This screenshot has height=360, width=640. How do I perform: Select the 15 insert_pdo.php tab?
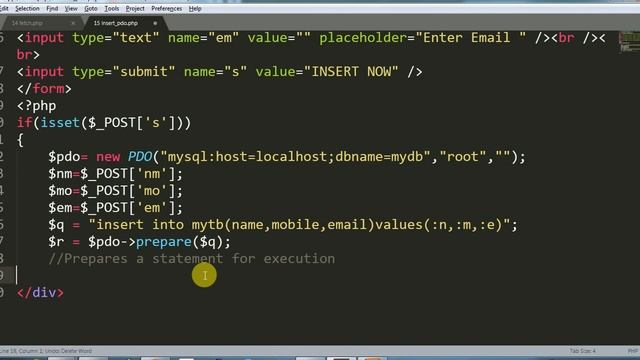point(116,23)
